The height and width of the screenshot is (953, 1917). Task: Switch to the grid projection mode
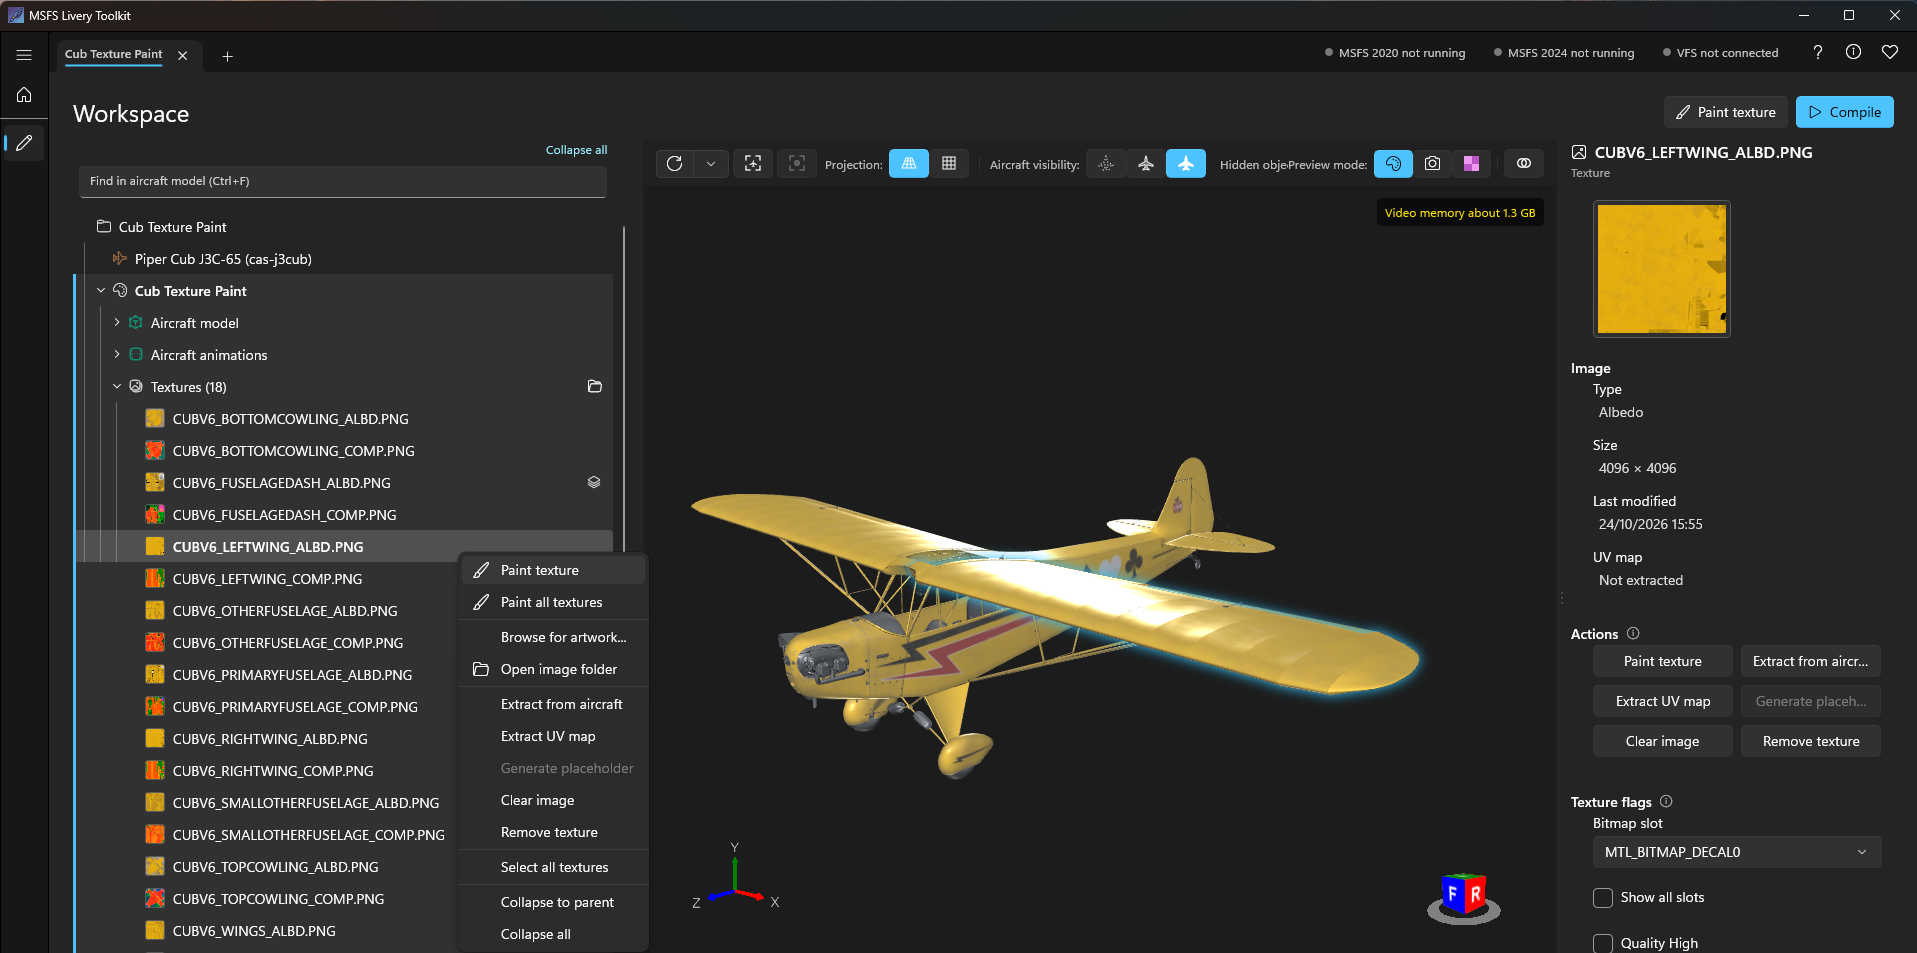949,164
